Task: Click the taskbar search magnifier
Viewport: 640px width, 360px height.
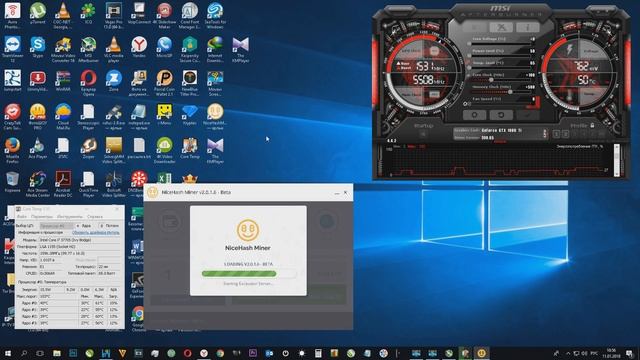Action: click(x=24, y=353)
